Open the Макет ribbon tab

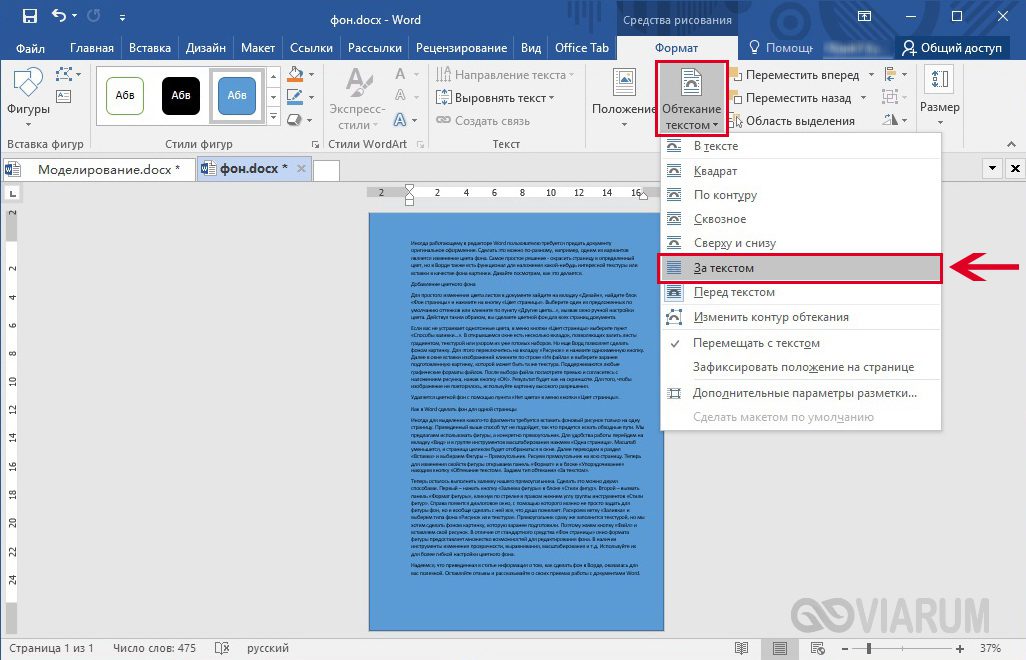[258, 48]
